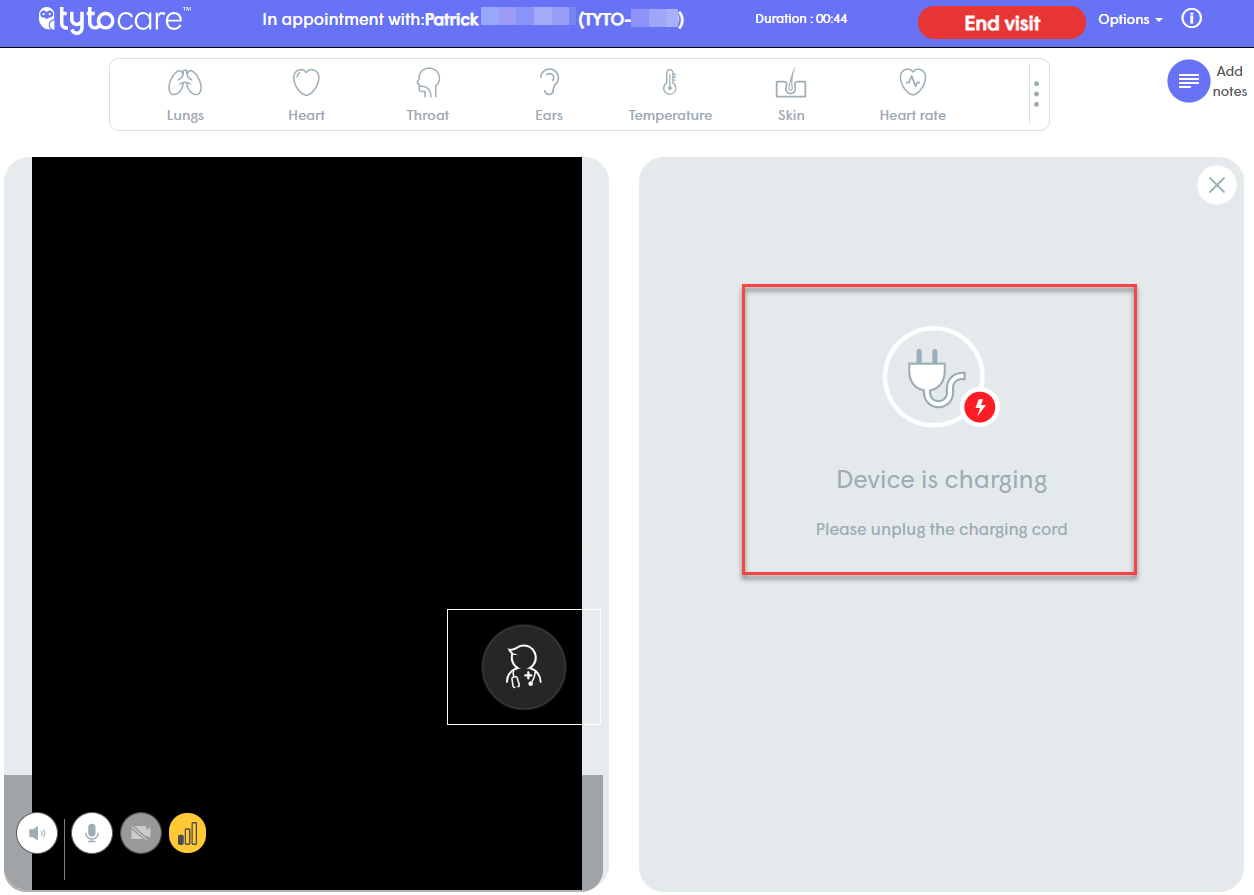The image size is (1254, 895).
Task: Start the Ears examination
Action: 548,92
